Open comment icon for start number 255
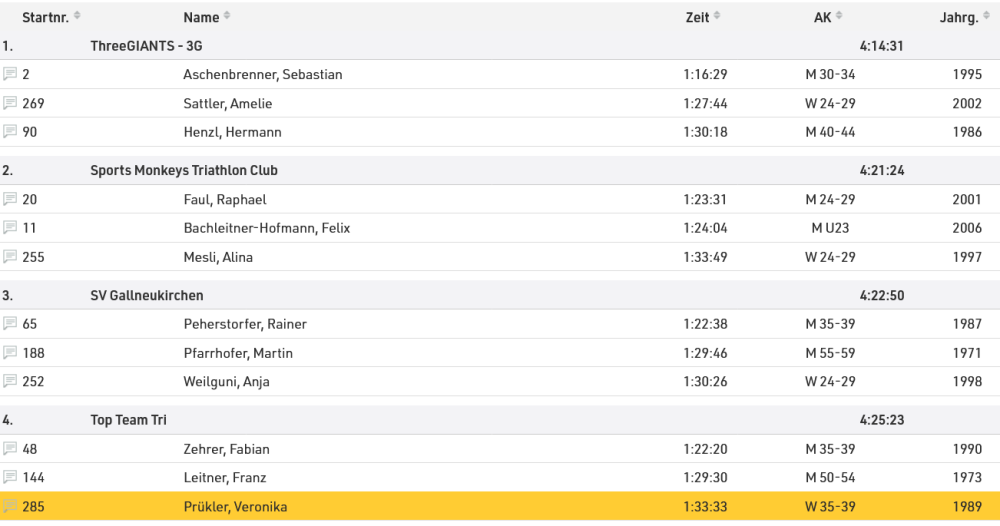The image size is (1000, 526). click(10, 257)
